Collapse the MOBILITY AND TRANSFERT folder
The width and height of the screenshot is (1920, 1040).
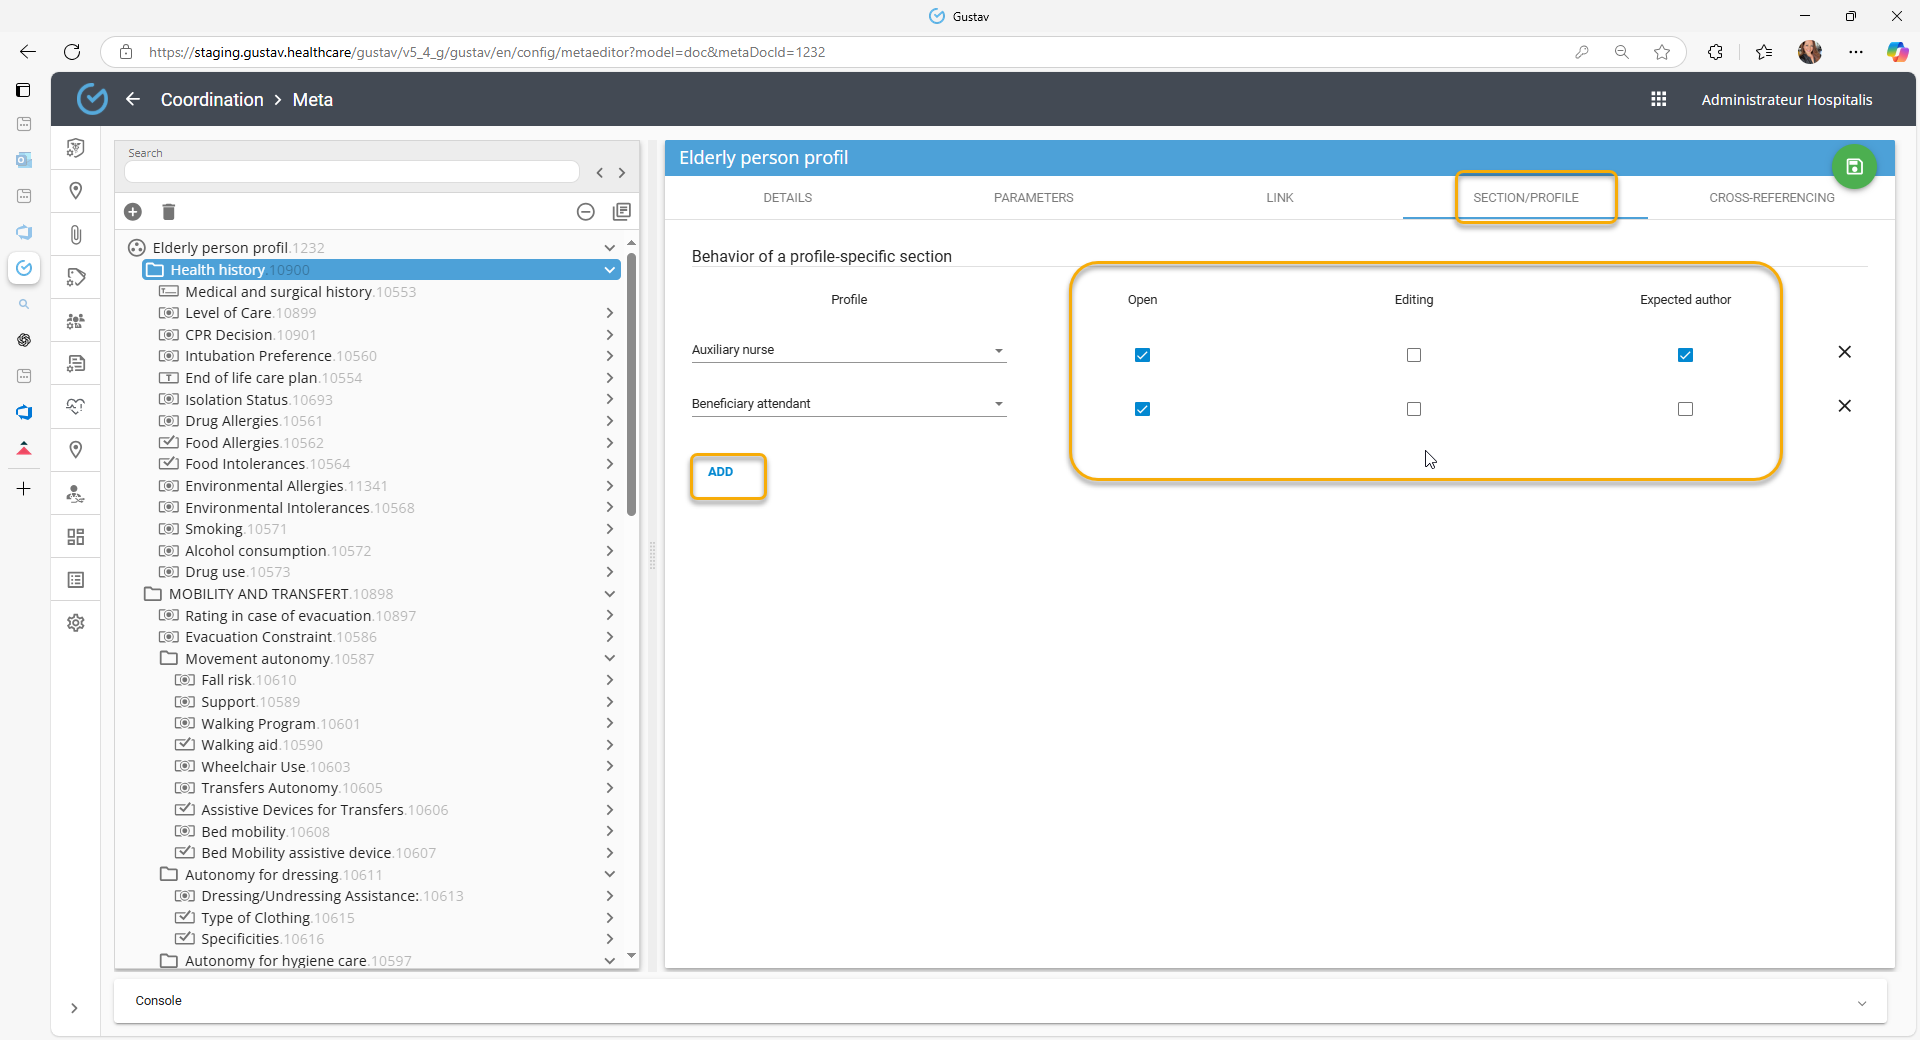(x=609, y=594)
